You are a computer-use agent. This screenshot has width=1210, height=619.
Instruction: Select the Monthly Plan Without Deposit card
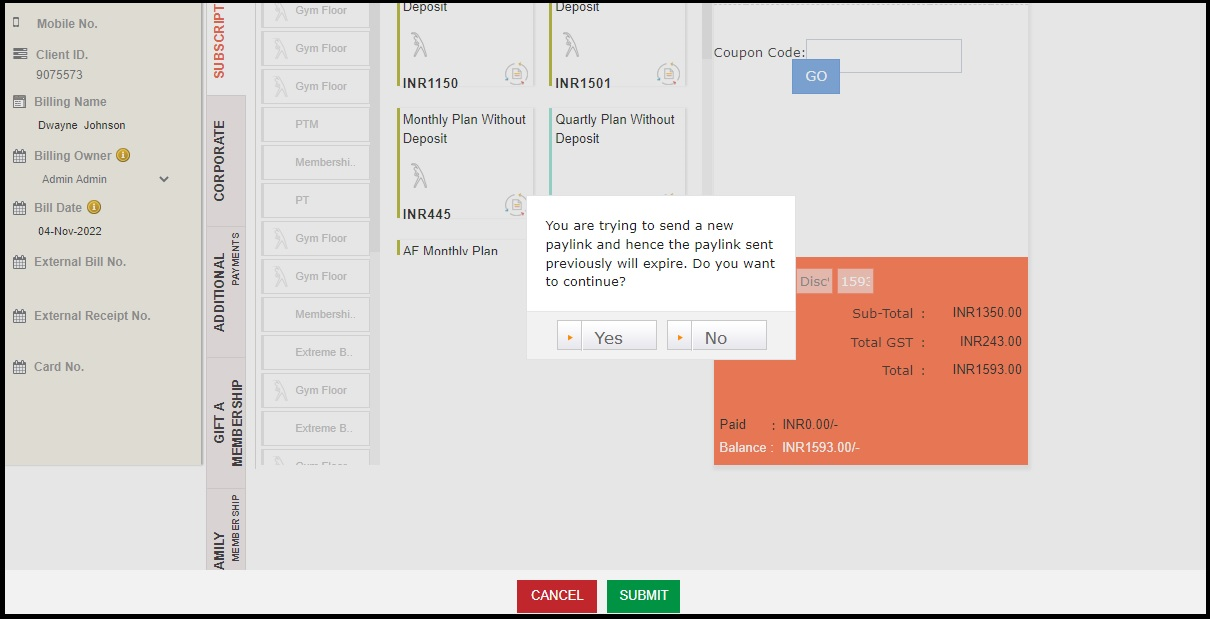pos(465,165)
